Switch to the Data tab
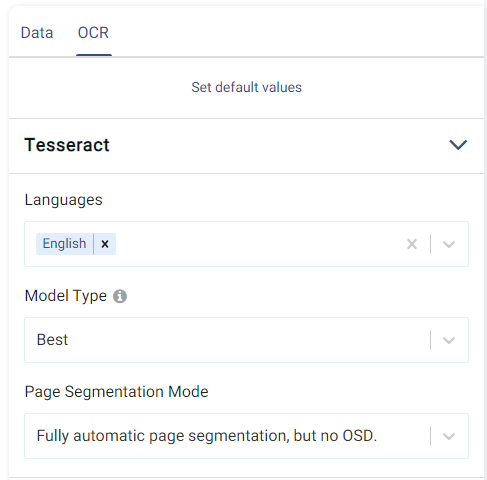 (37, 33)
